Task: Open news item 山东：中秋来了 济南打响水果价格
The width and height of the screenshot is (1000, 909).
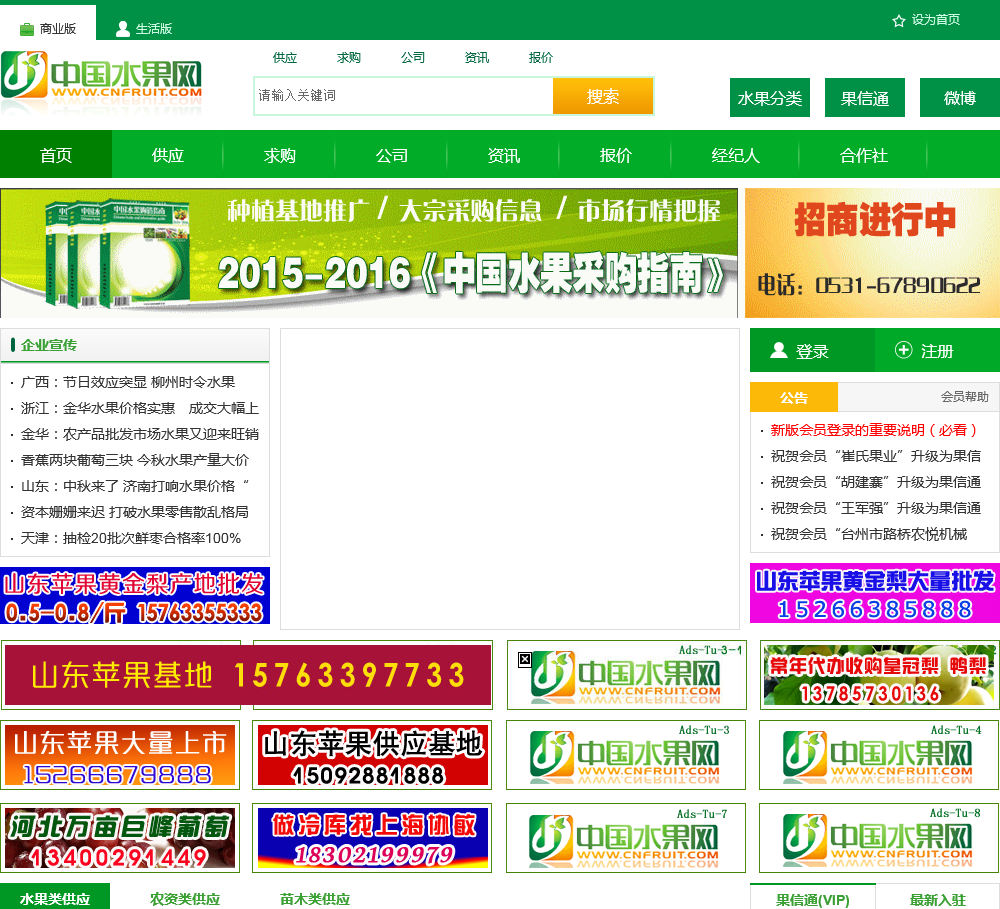Action: tap(135, 486)
